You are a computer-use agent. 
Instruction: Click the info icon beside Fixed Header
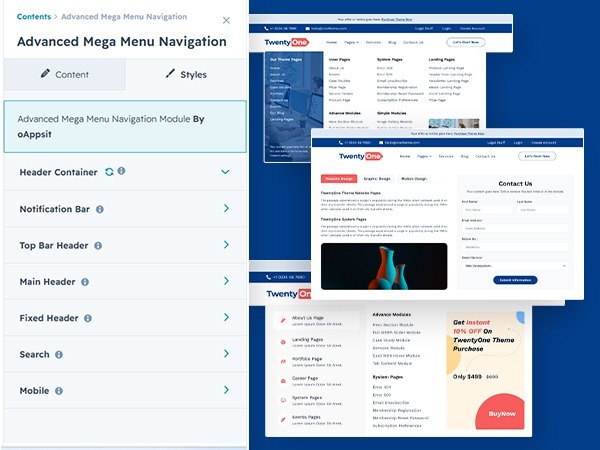click(x=88, y=318)
